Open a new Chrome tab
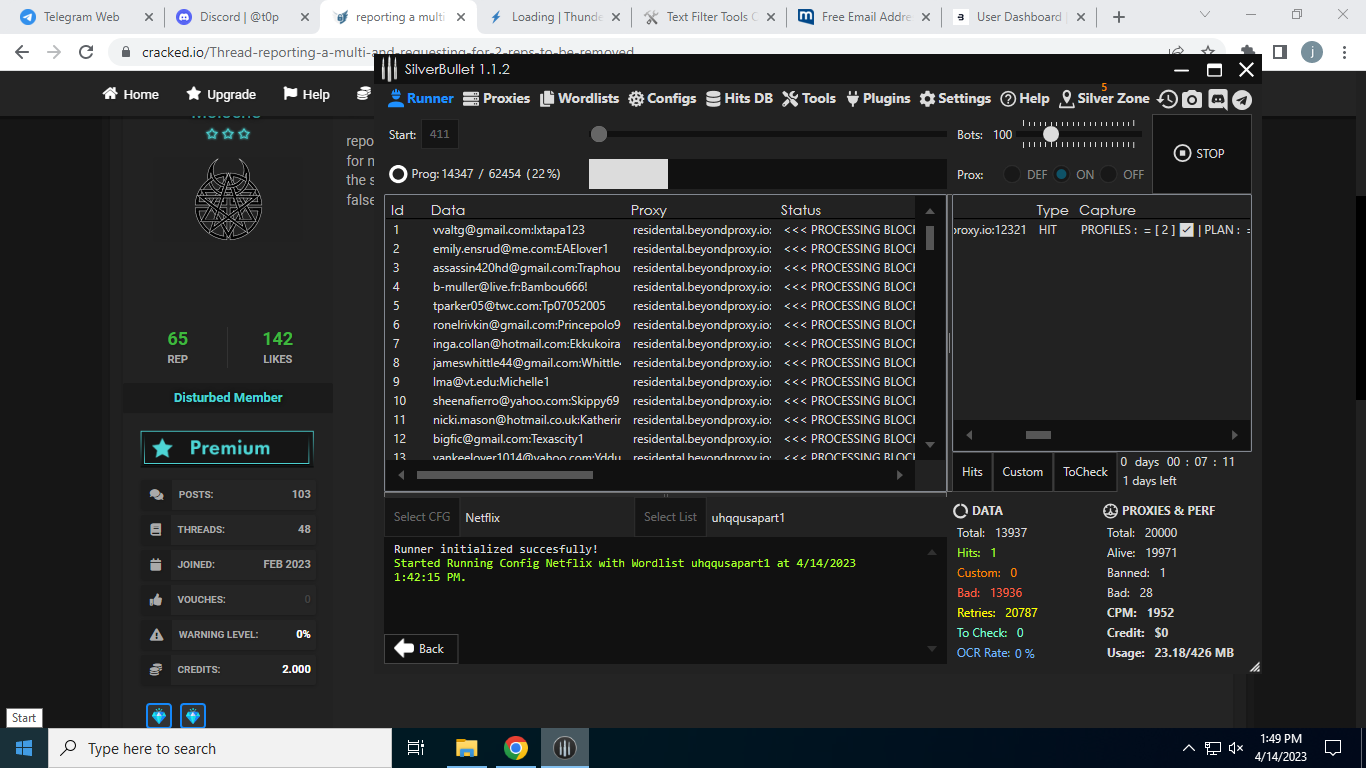Image resolution: width=1366 pixels, height=768 pixels. (x=1119, y=17)
